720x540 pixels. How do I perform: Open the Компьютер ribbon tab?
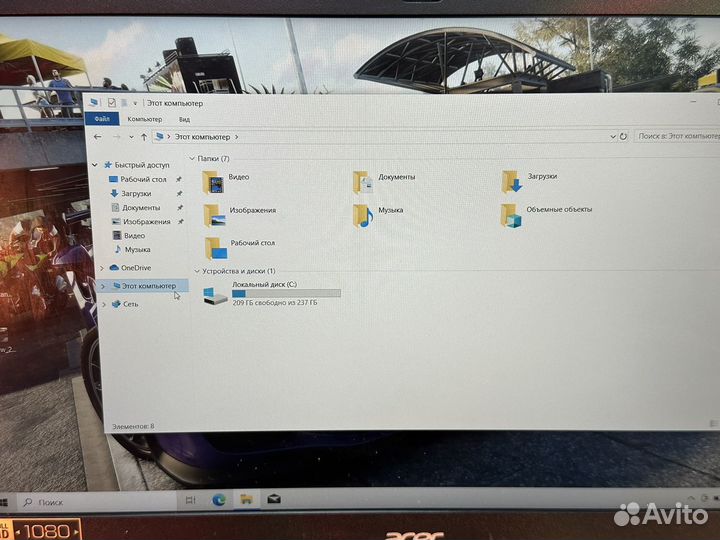point(145,119)
